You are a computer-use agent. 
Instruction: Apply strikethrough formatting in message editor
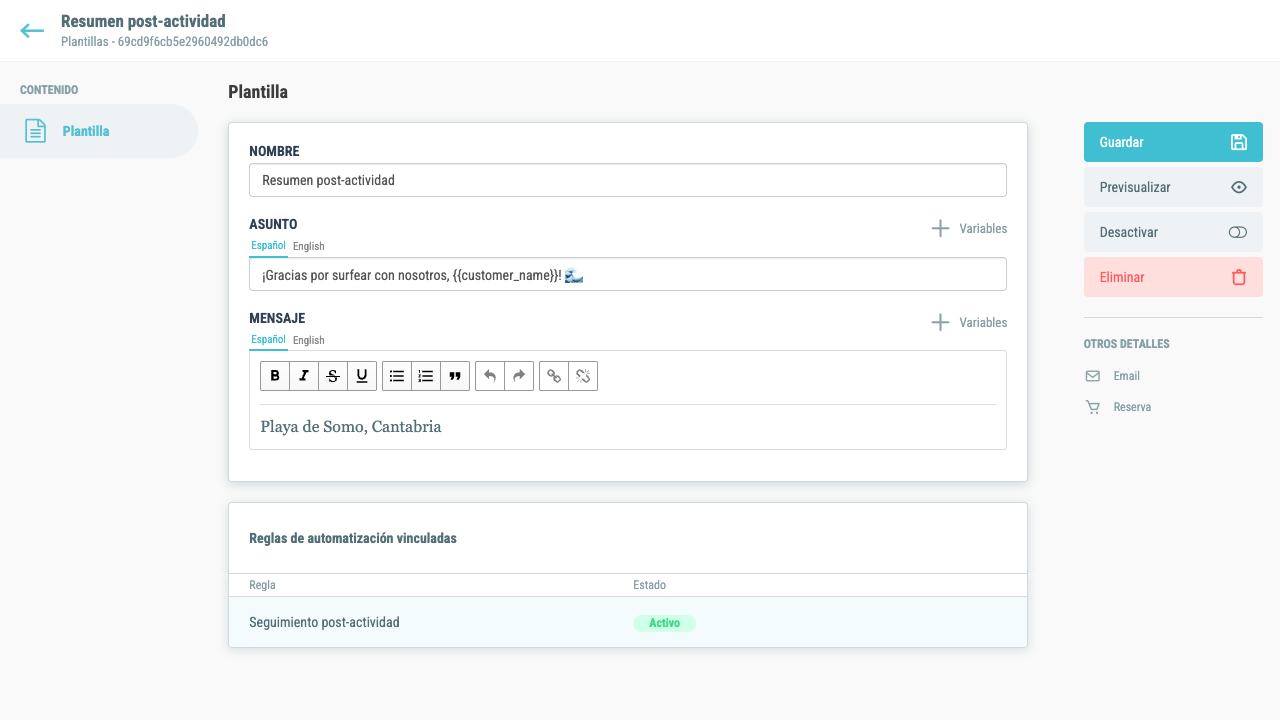point(333,376)
